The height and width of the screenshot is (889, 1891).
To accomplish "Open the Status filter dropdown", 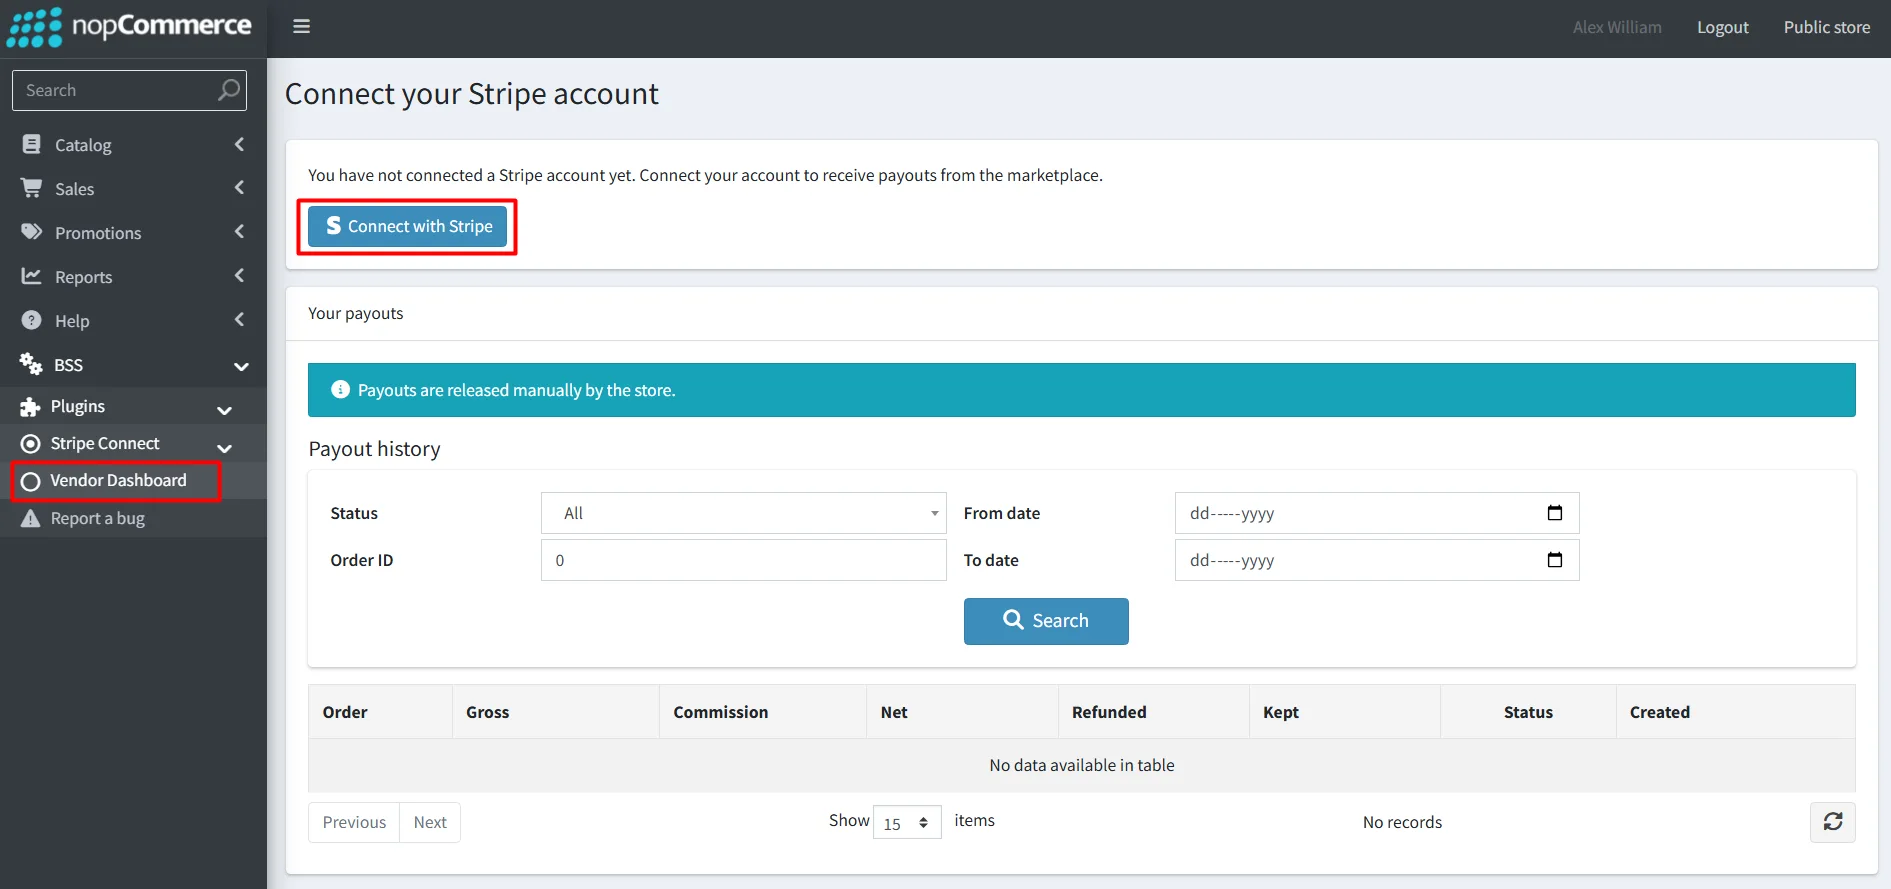I will click(743, 513).
